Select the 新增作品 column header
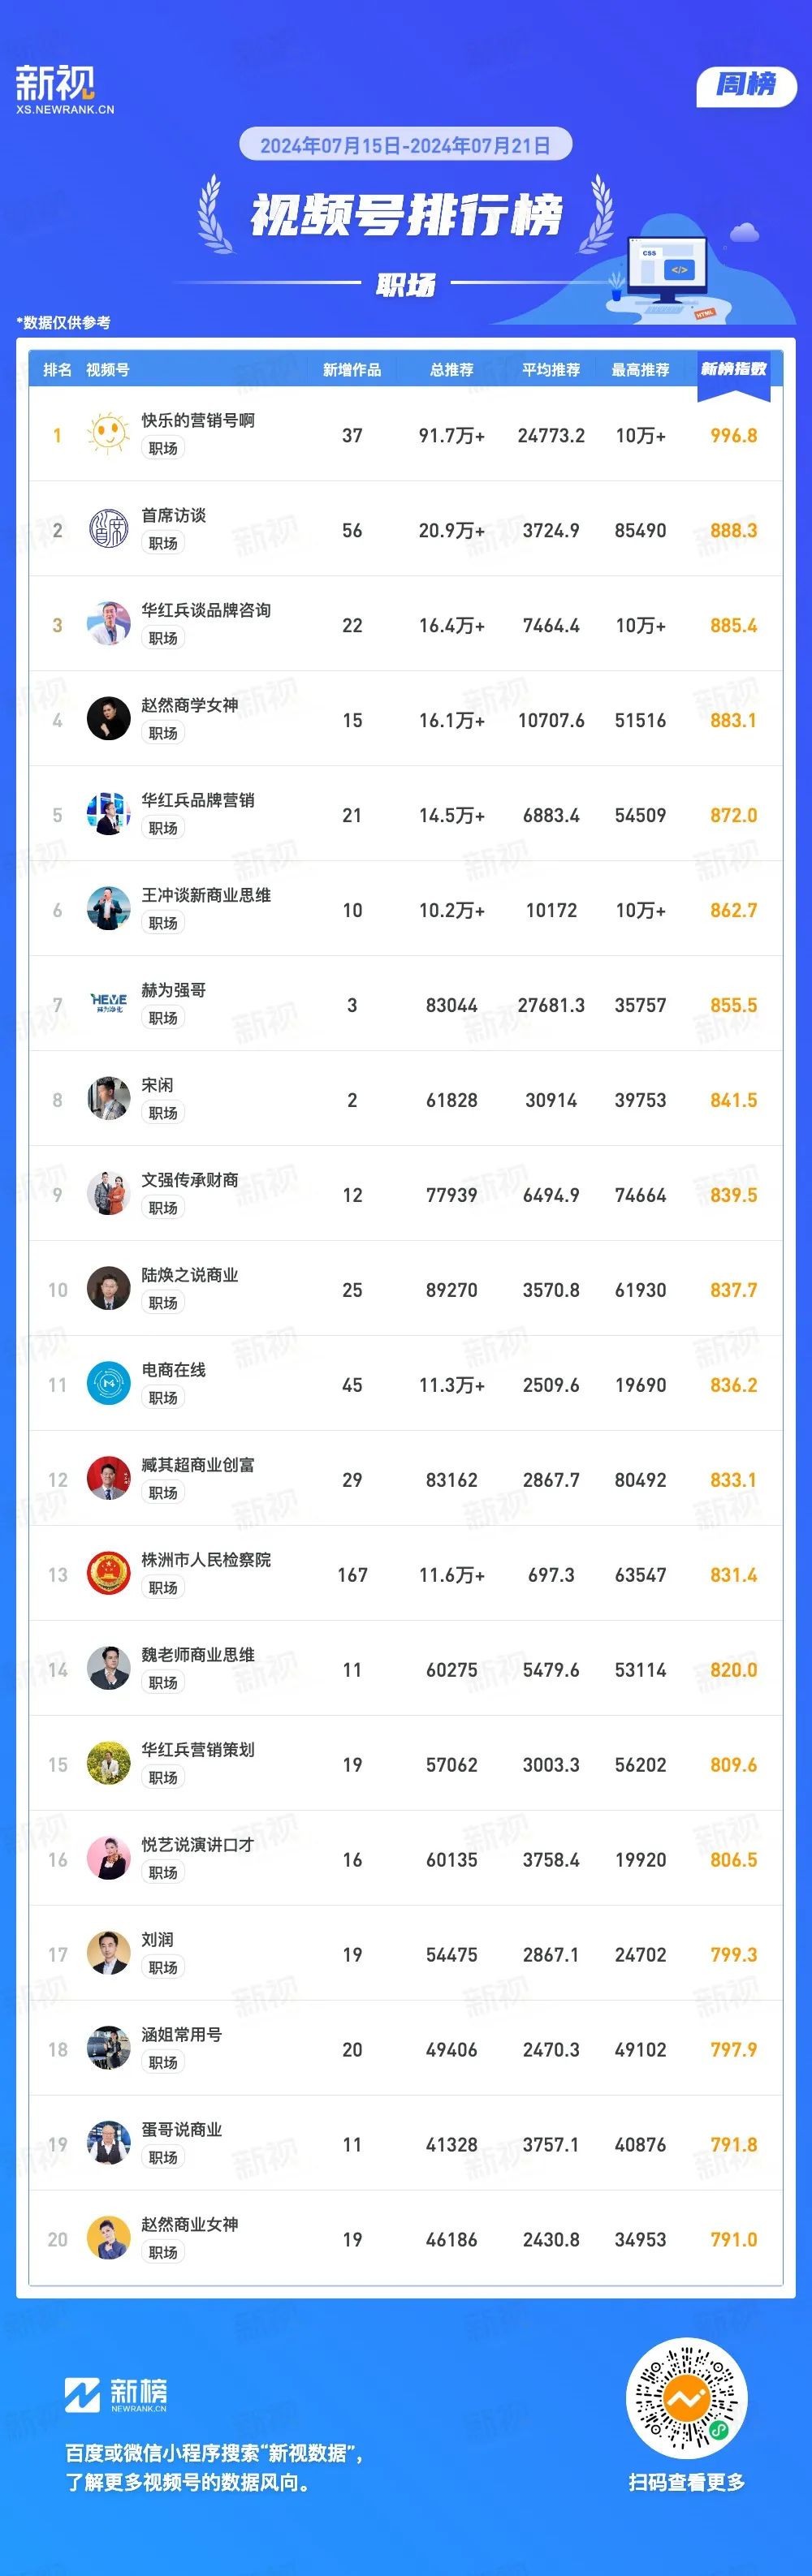The image size is (812, 2576). 352,370
